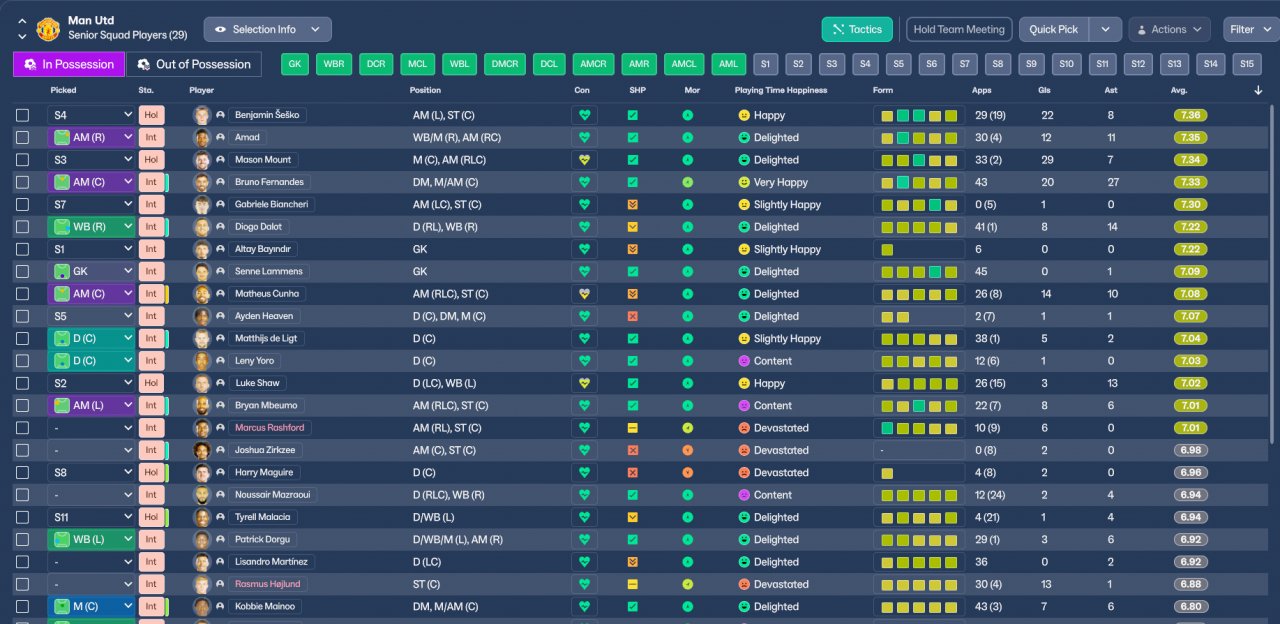Open the Selection Info dropdown
This screenshot has width=1280, height=624.
pos(267,29)
